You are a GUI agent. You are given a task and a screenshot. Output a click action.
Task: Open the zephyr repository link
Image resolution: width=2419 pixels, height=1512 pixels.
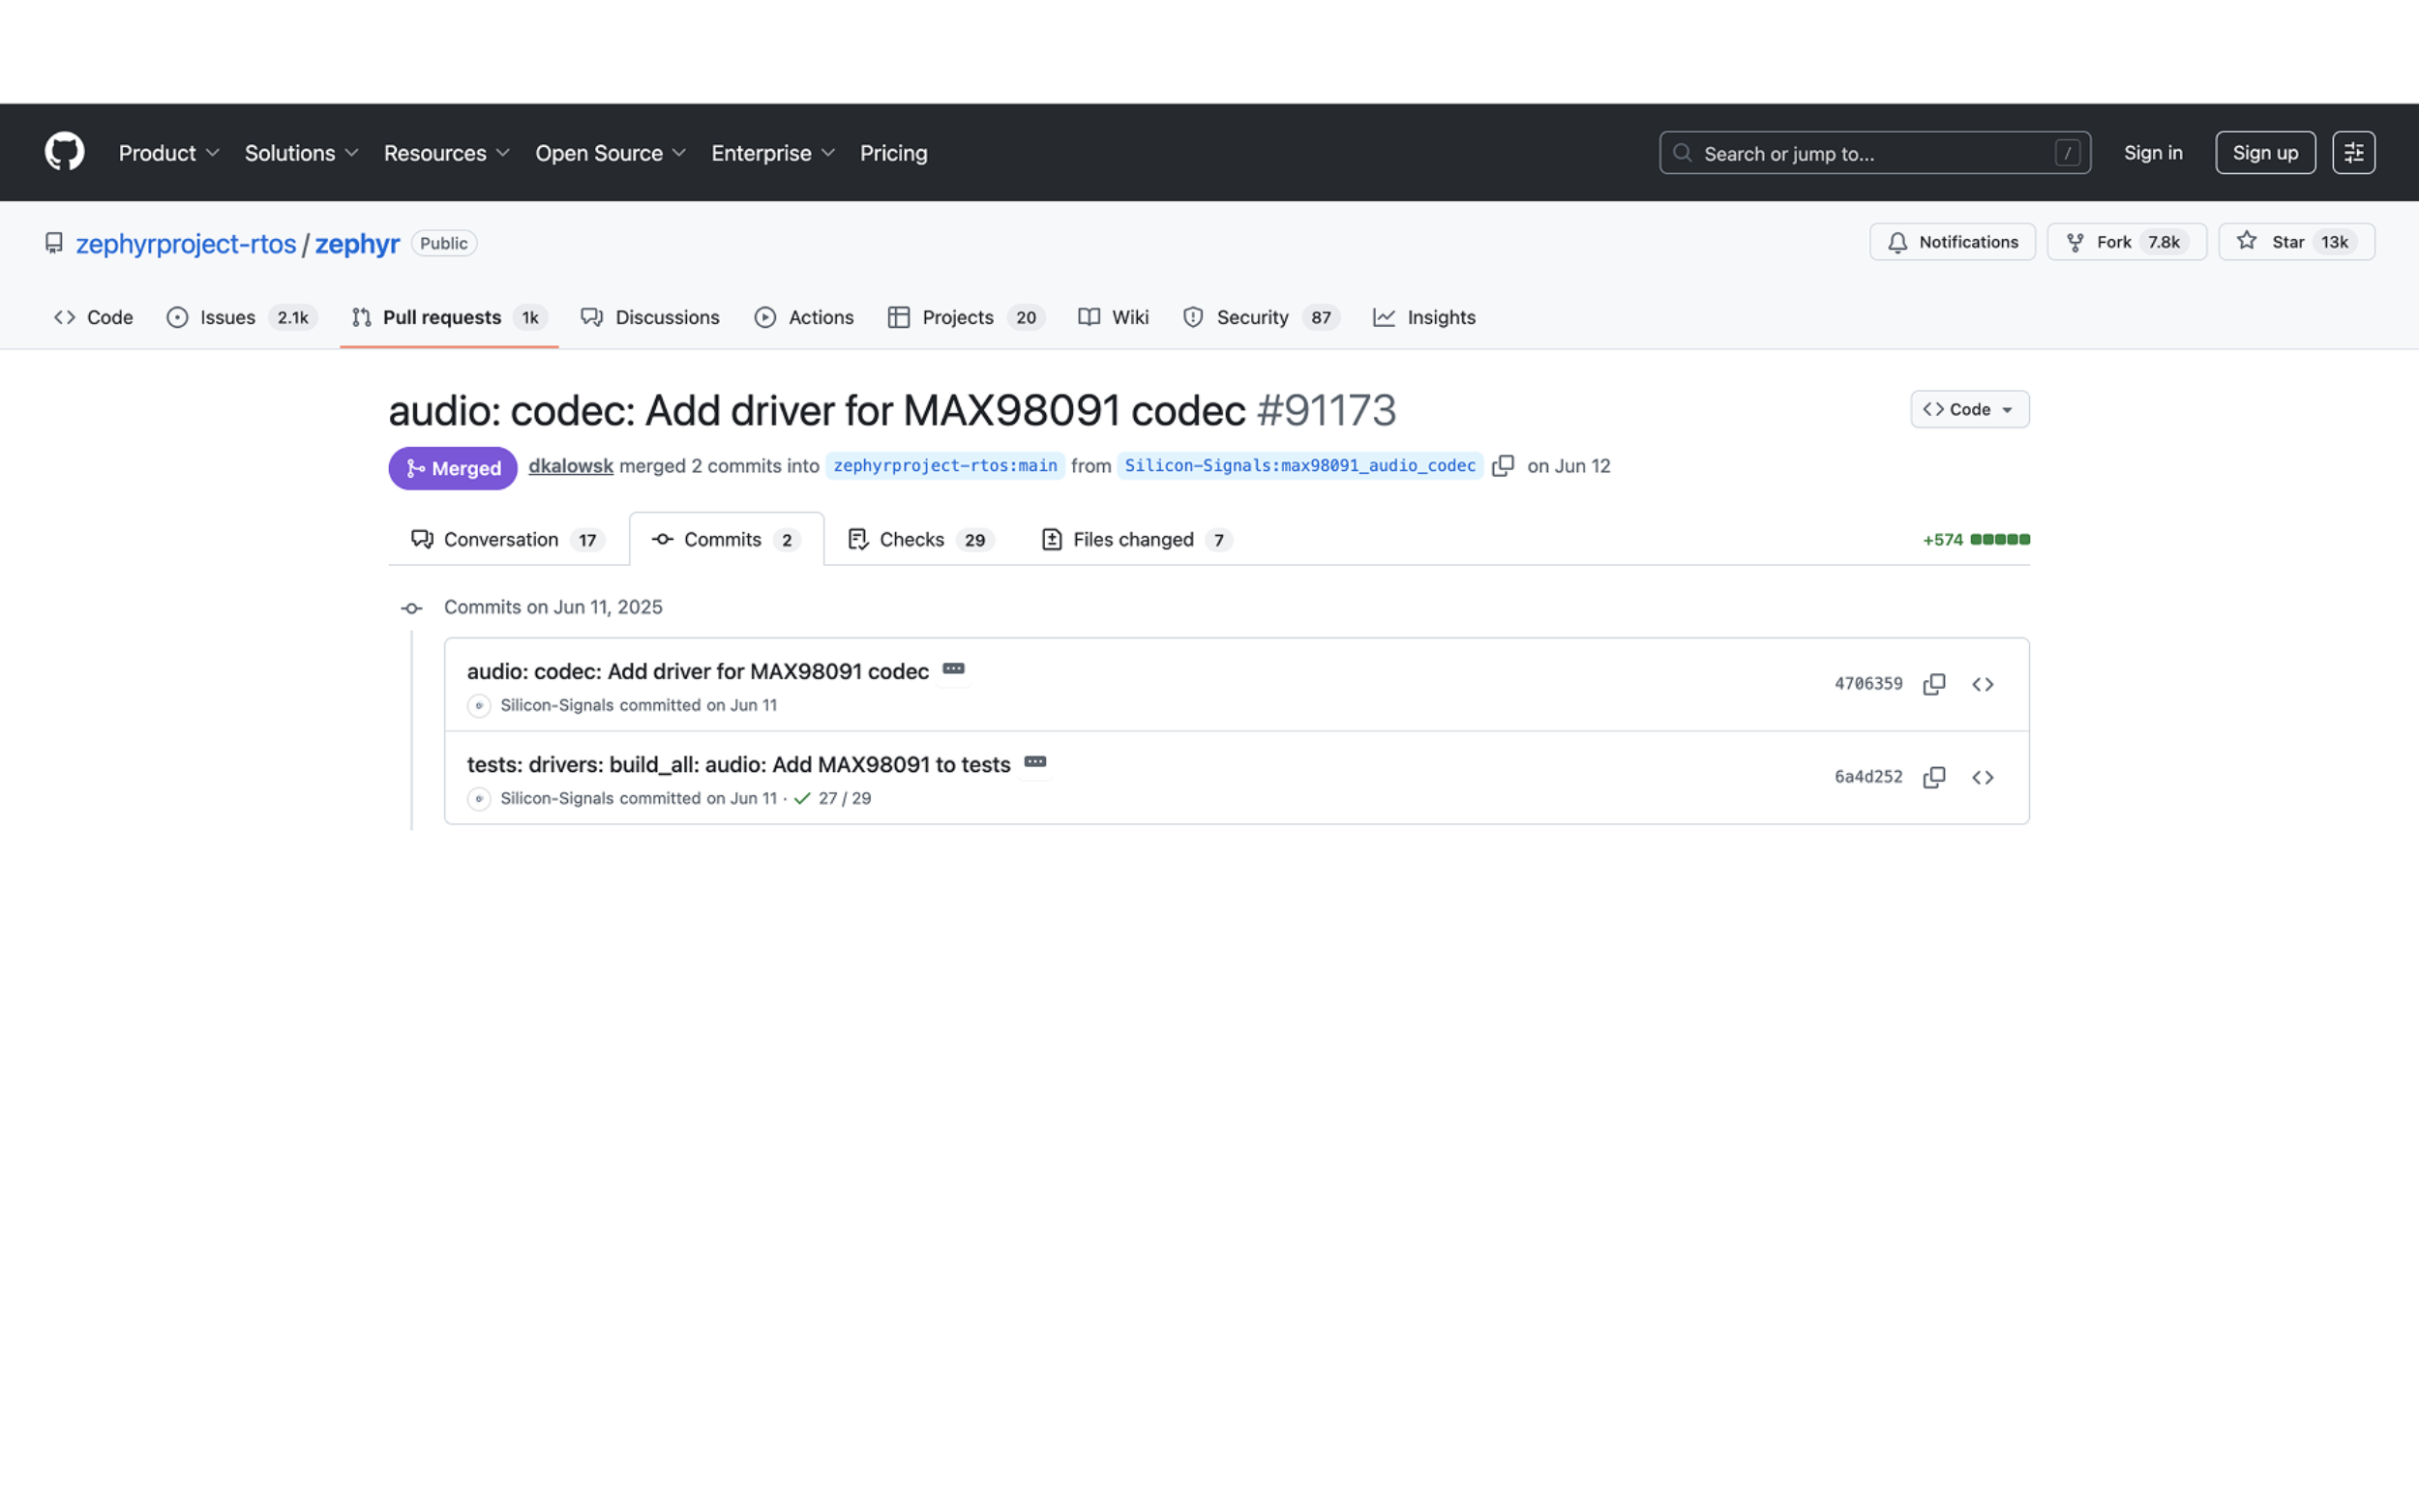(x=357, y=243)
